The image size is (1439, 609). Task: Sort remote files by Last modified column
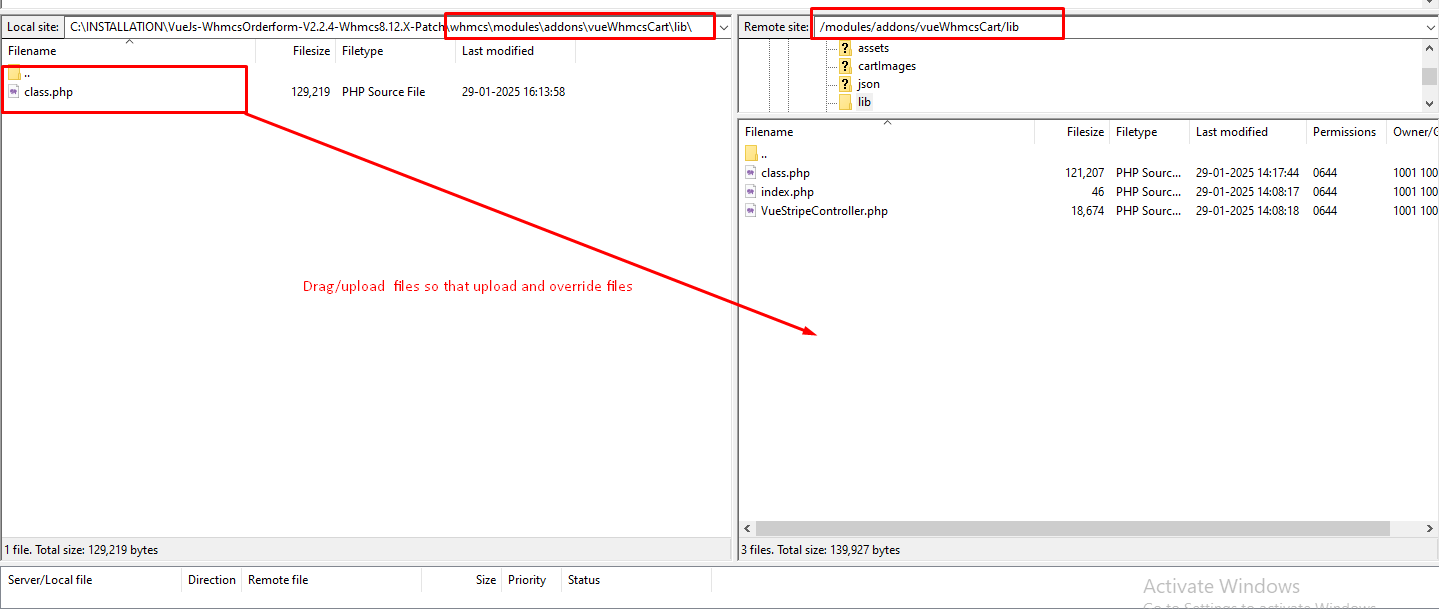pos(1231,132)
